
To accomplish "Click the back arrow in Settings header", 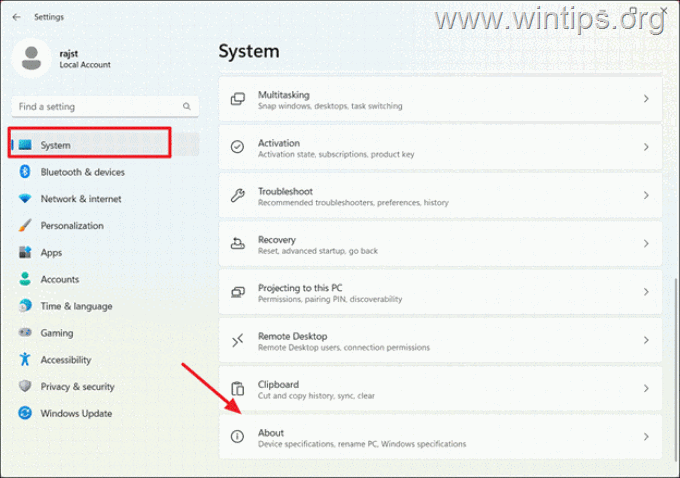I will coord(16,17).
